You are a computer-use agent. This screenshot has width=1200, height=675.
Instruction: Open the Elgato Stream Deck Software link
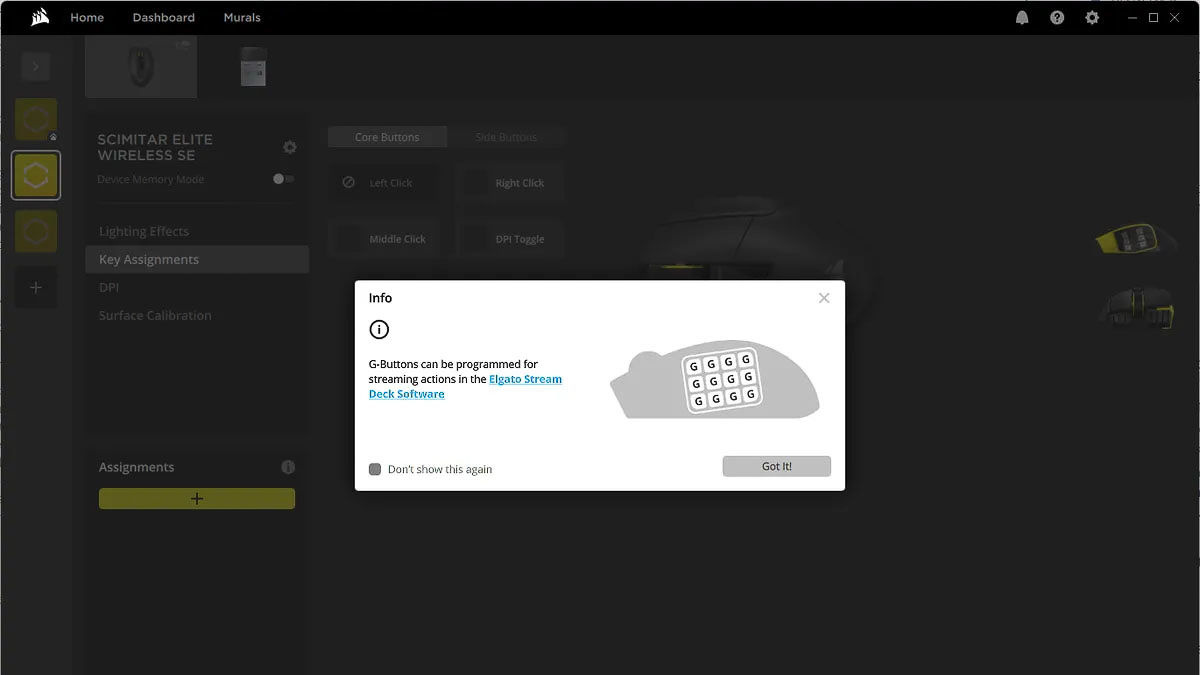coord(465,387)
